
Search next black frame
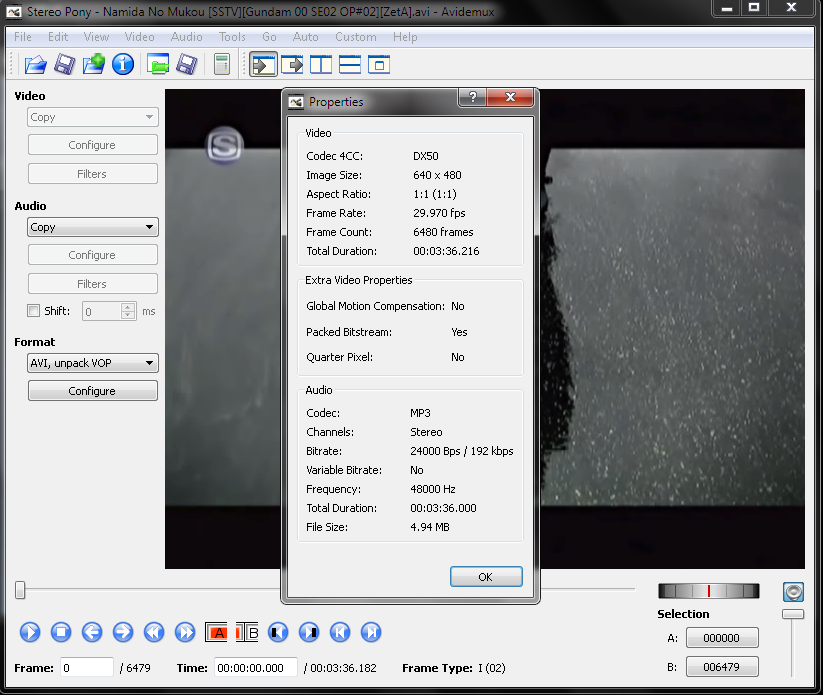coord(309,632)
